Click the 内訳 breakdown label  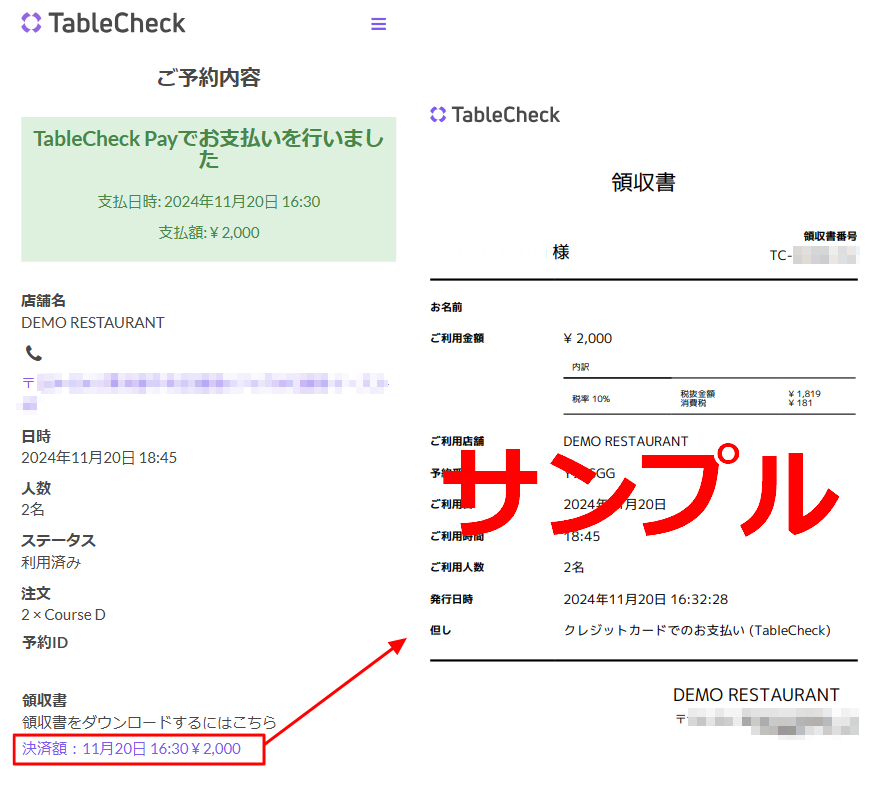(581, 367)
